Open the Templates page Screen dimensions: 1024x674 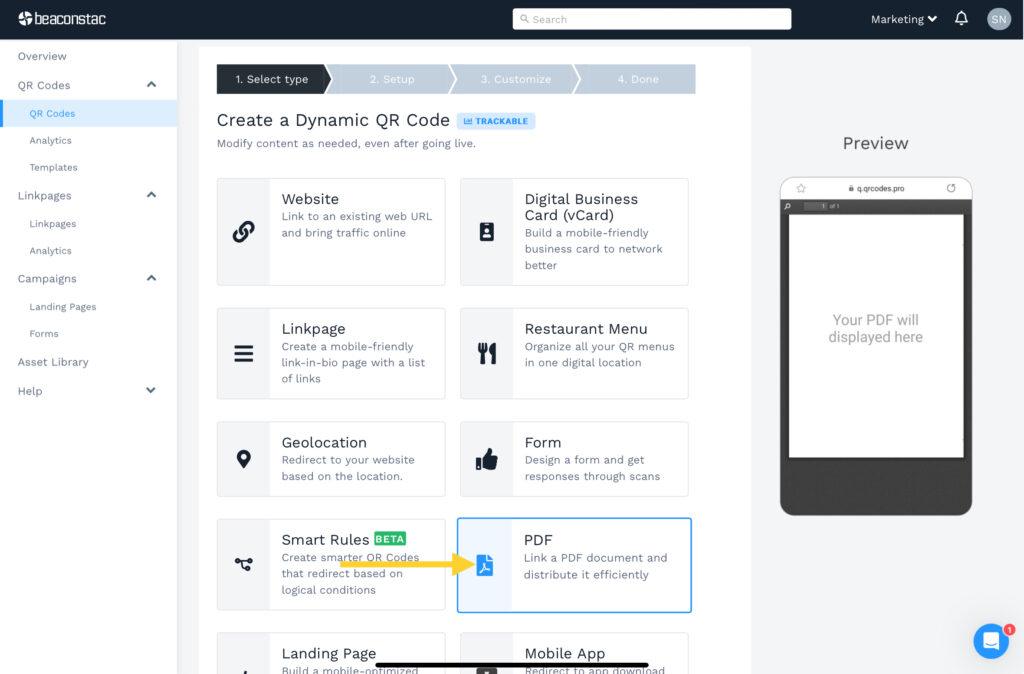point(54,167)
